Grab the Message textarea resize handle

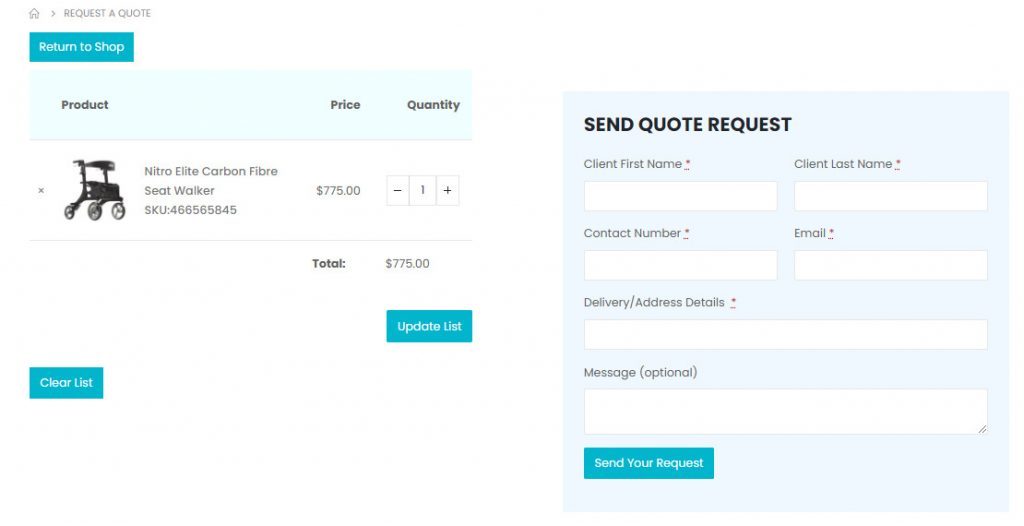[x=982, y=429]
